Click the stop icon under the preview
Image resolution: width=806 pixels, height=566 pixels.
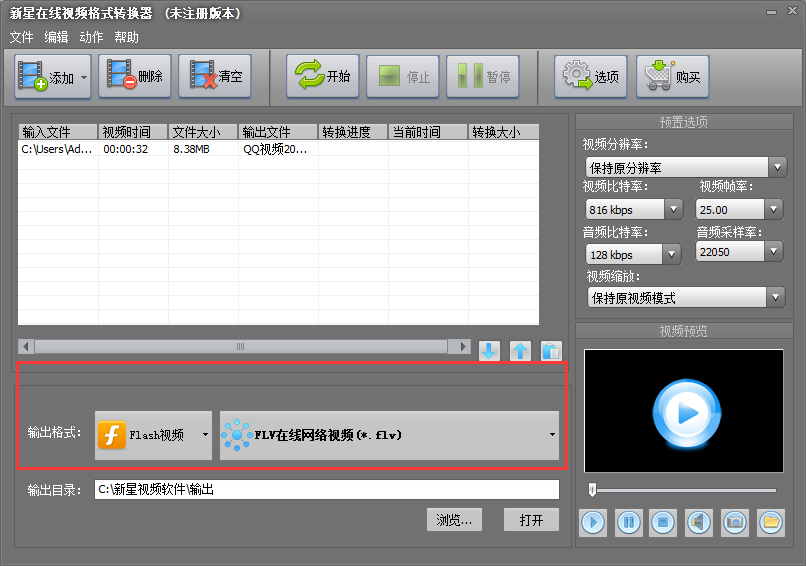(663, 523)
